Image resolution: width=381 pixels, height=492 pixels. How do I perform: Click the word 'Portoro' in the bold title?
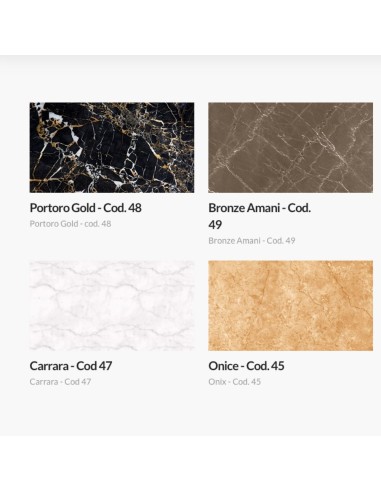tap(50, 208)
